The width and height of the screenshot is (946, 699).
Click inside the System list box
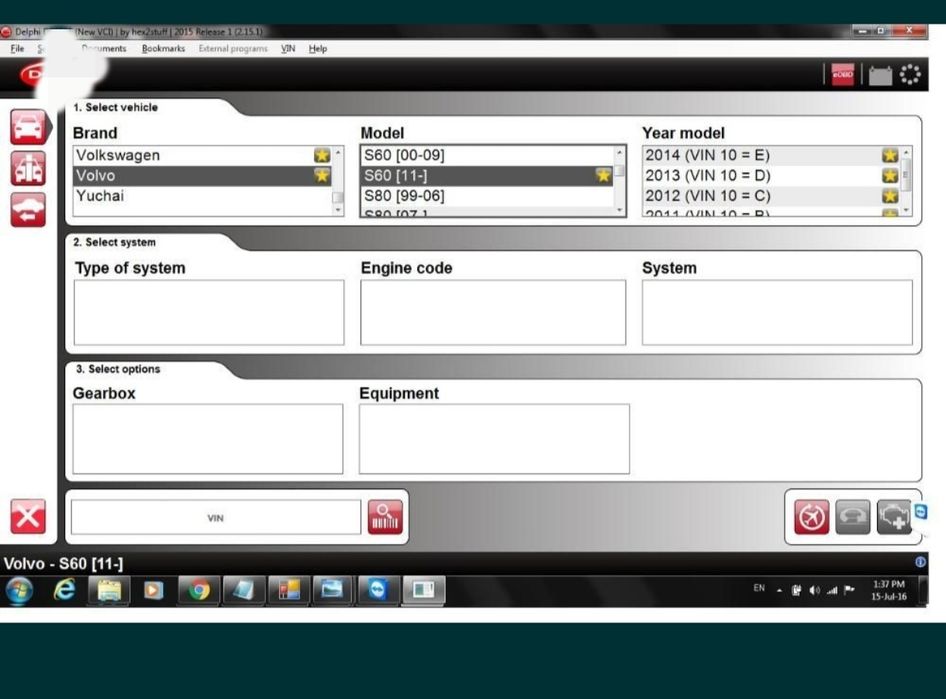777,312
